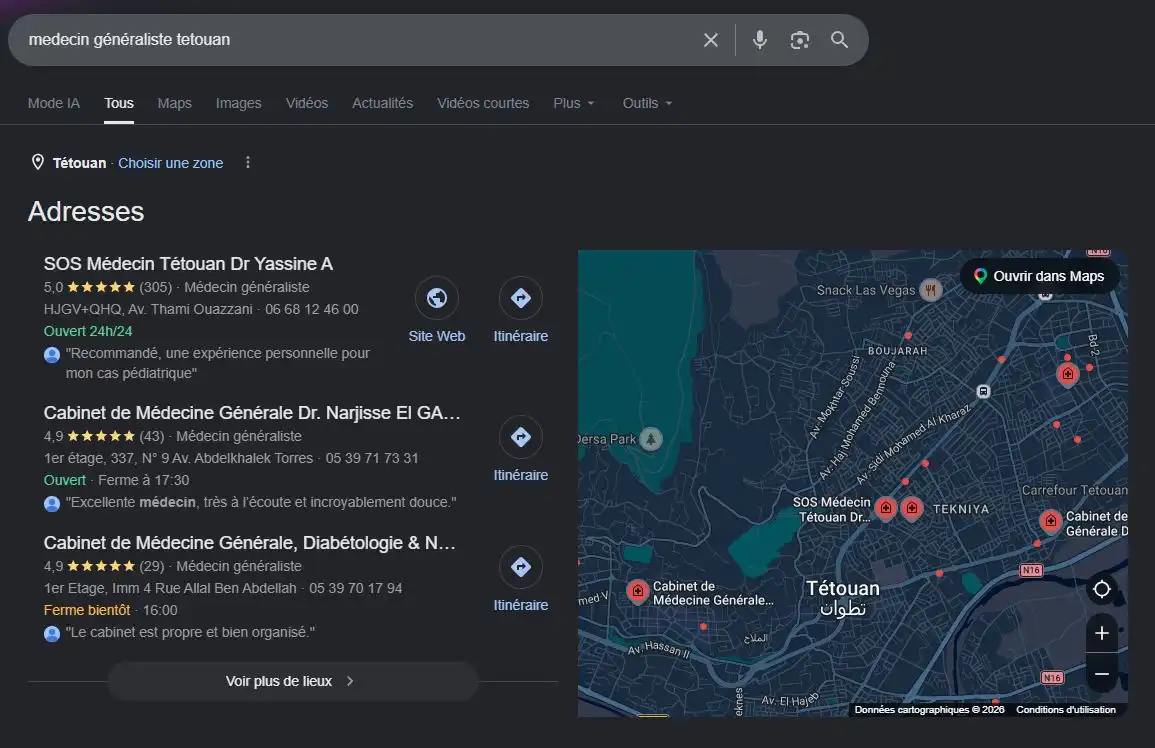The width and height of the screenshot is (1155, 748).
Task: Open the Vidéos tab
Action: [x=307, y=103]
